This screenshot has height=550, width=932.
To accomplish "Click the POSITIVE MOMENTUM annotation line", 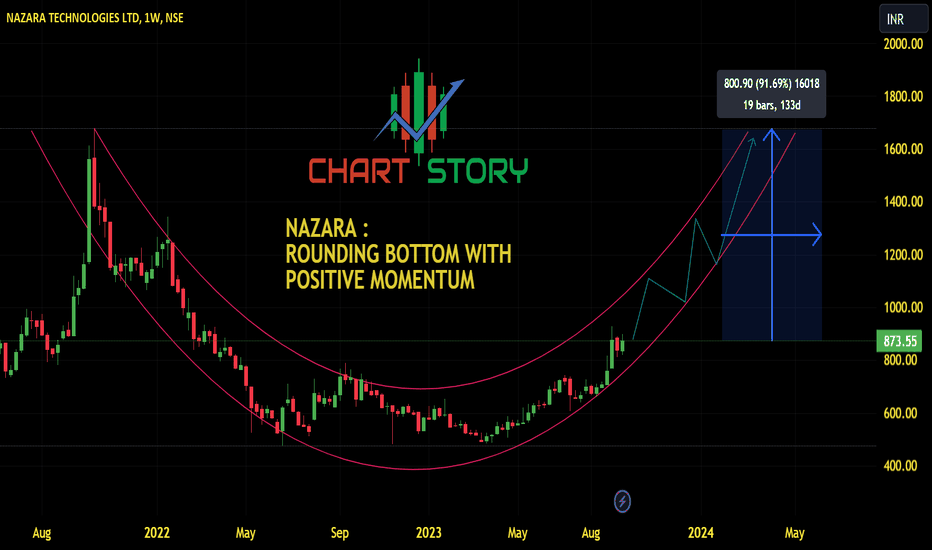I will click(x=380, y=279).
